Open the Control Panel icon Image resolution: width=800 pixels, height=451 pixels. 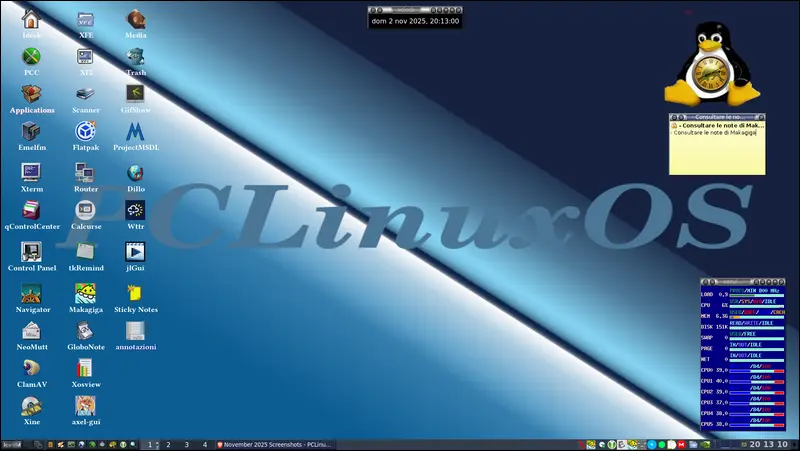[31, 252]
